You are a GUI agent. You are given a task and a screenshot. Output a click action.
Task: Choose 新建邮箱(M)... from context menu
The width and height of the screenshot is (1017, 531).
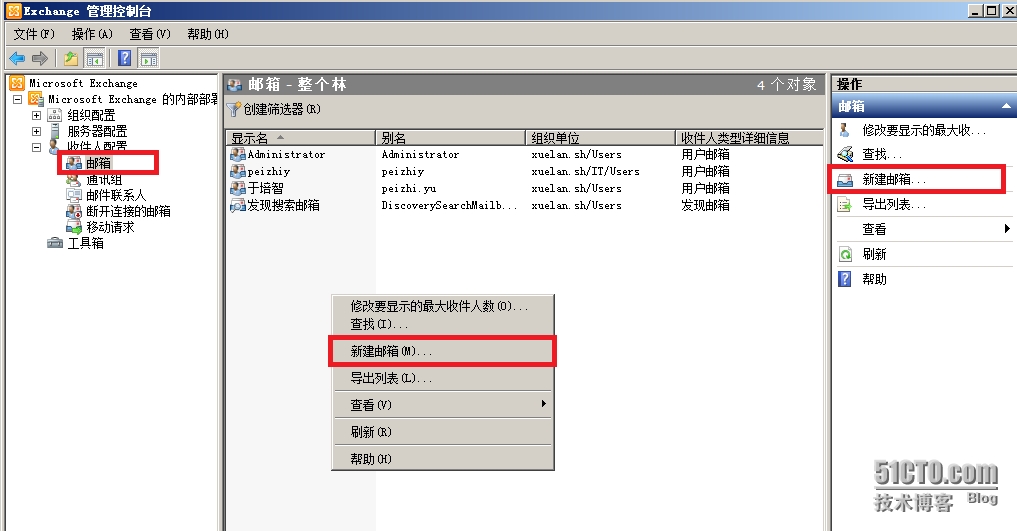(x=443, y=351)
